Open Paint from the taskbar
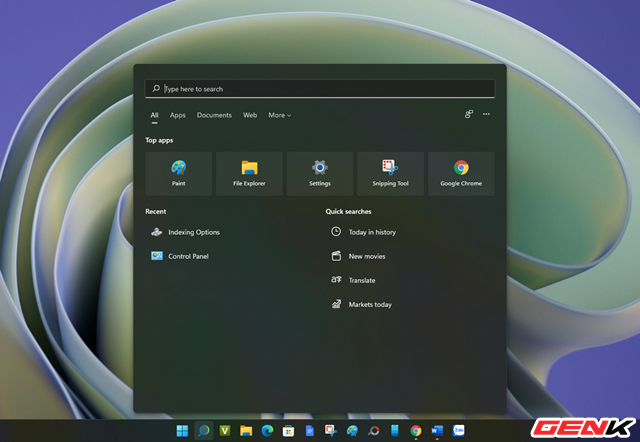 [x=352, y=431]
